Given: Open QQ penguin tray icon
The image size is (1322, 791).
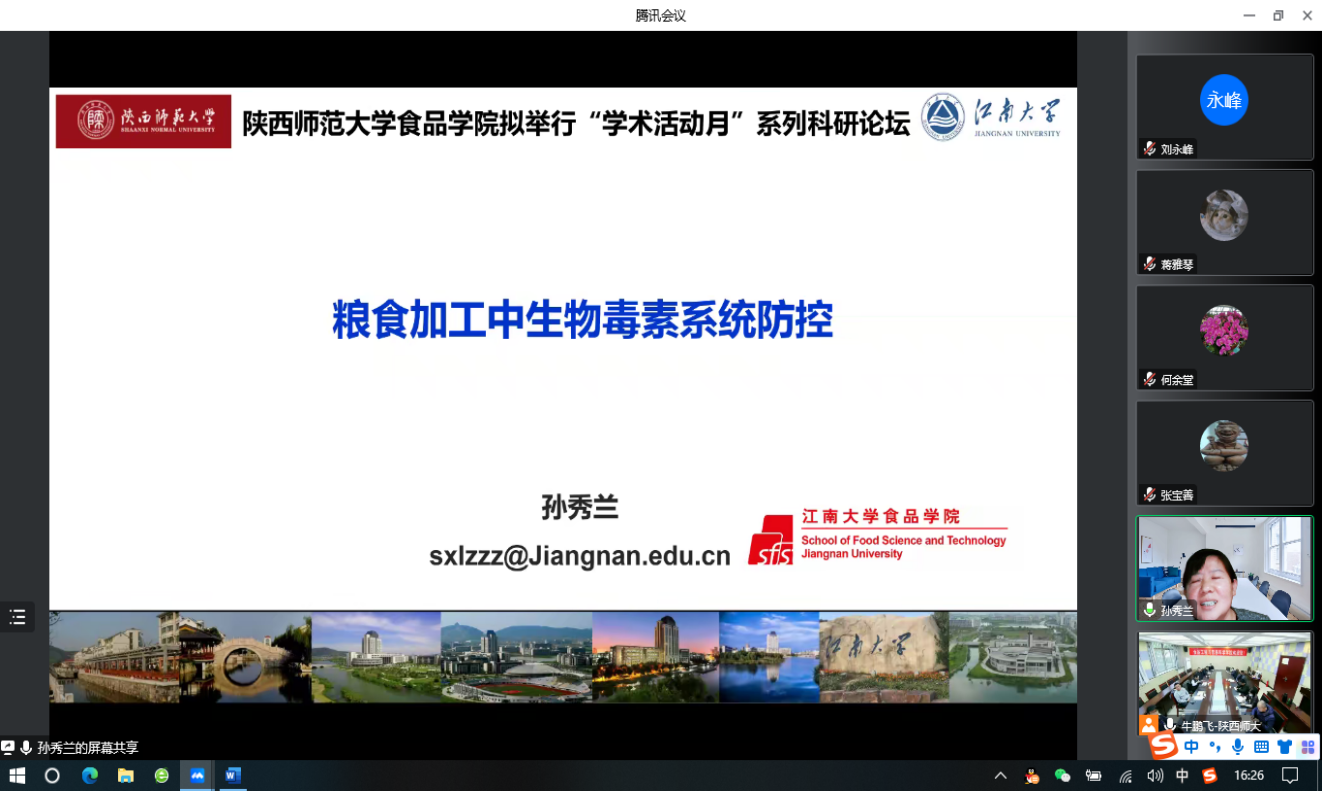Looking at the screenshot, I should point(1033,776).
